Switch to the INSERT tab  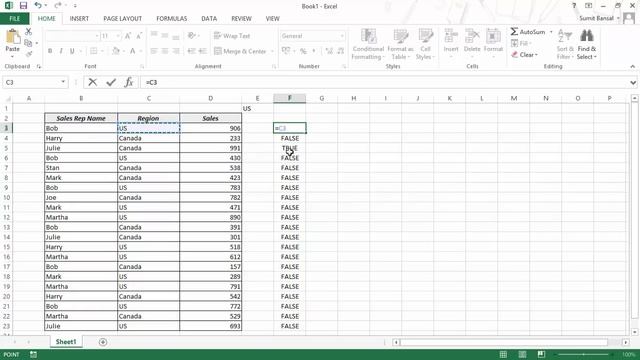click(79, 18)
